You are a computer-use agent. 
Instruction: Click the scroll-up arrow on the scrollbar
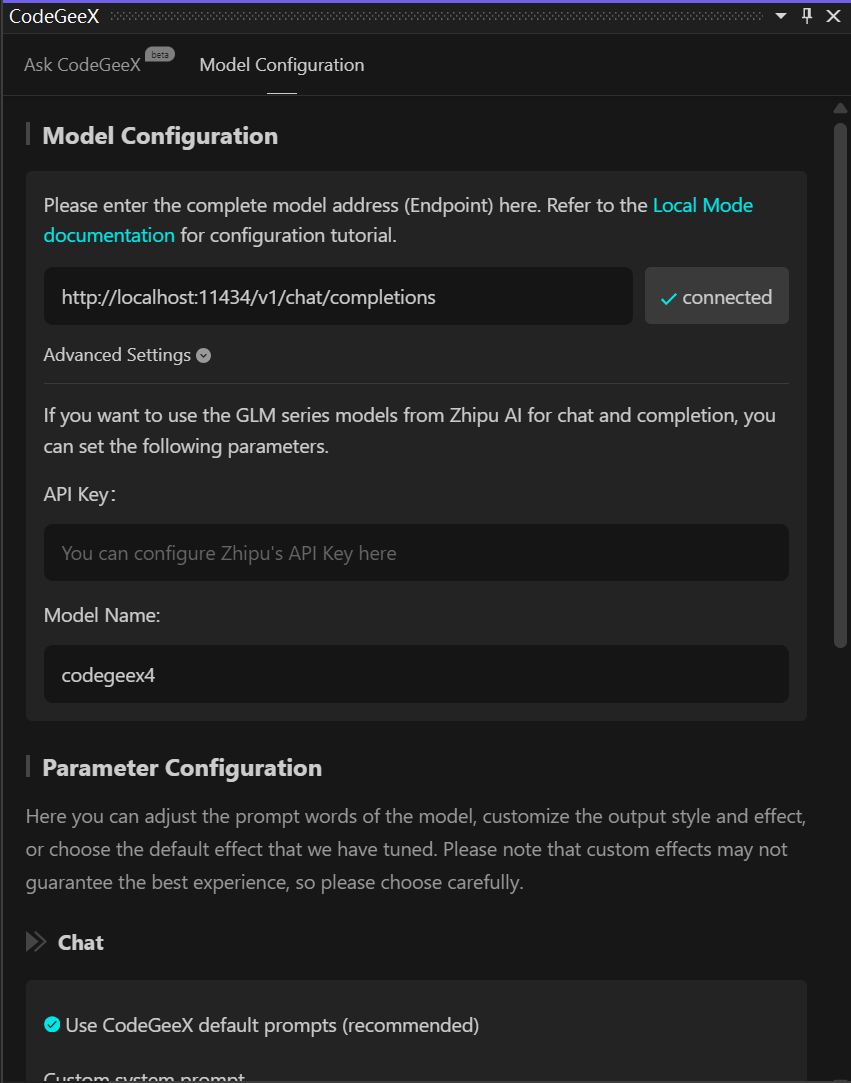pyautogui.click(x=840, y=108)
